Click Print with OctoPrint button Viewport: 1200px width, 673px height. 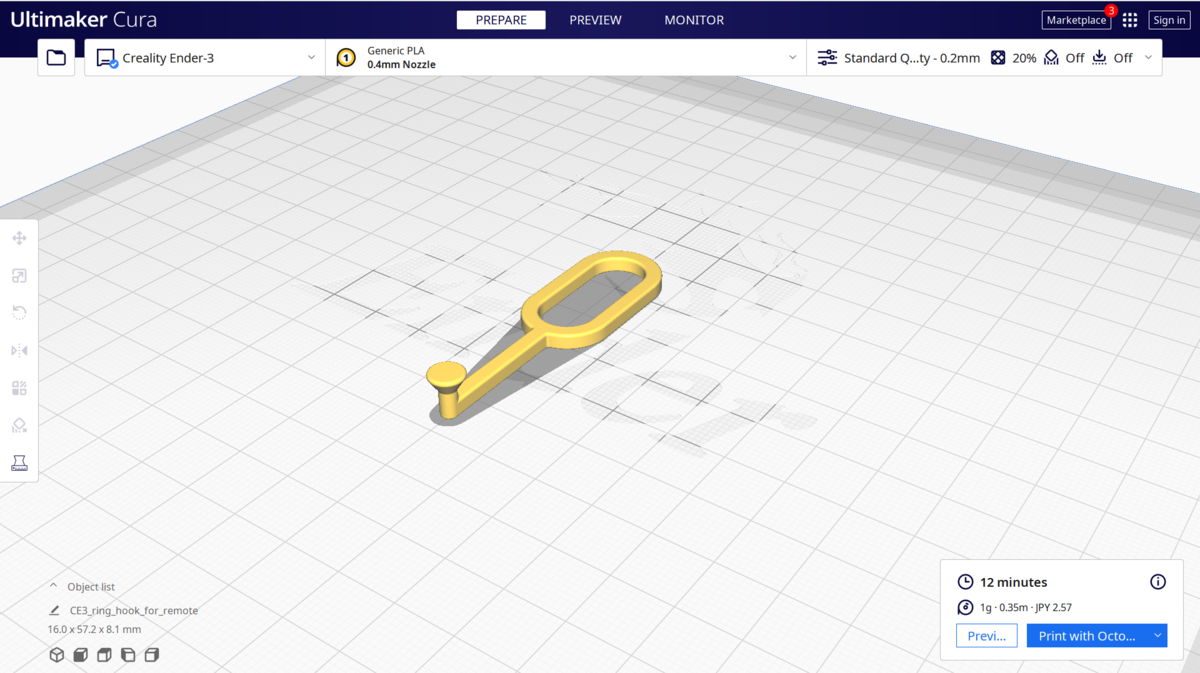(x=1087, y=636)
